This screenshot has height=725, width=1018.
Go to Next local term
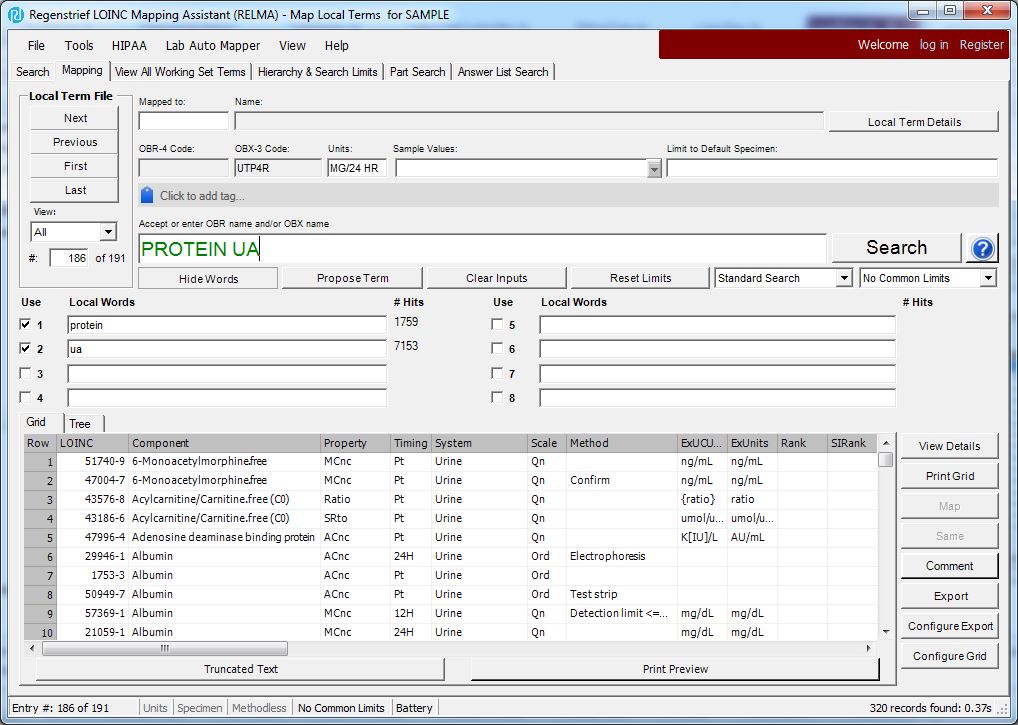coord(75,118)
